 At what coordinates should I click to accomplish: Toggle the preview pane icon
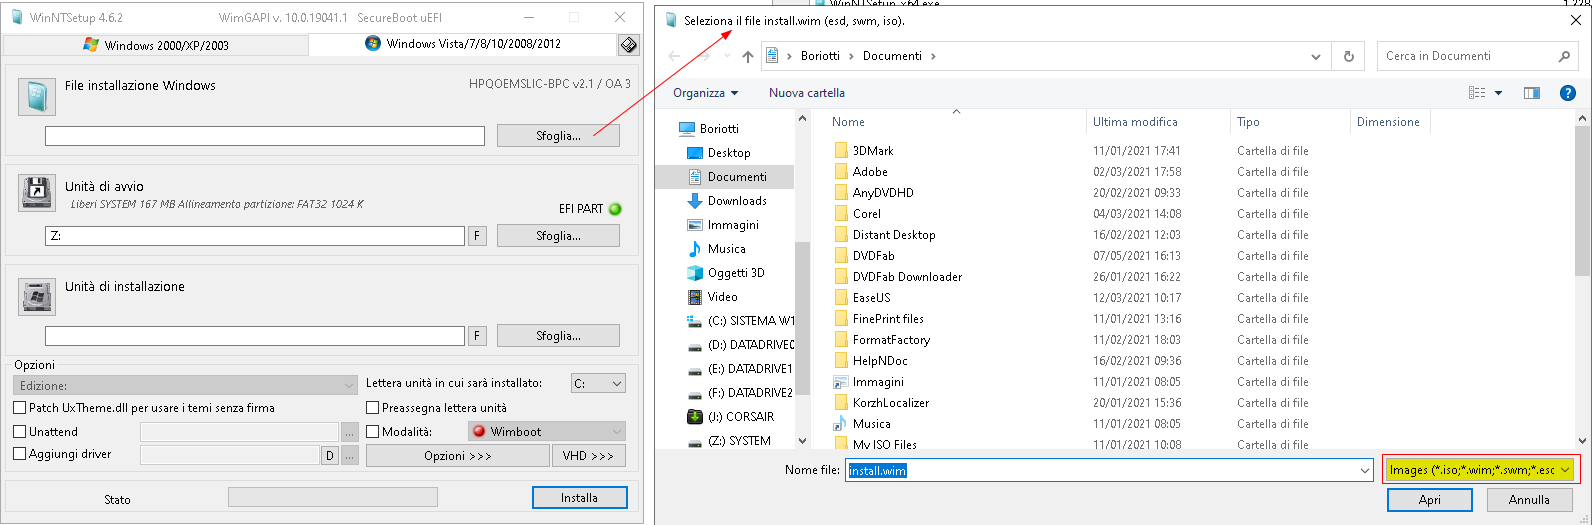click(1532, 93)
